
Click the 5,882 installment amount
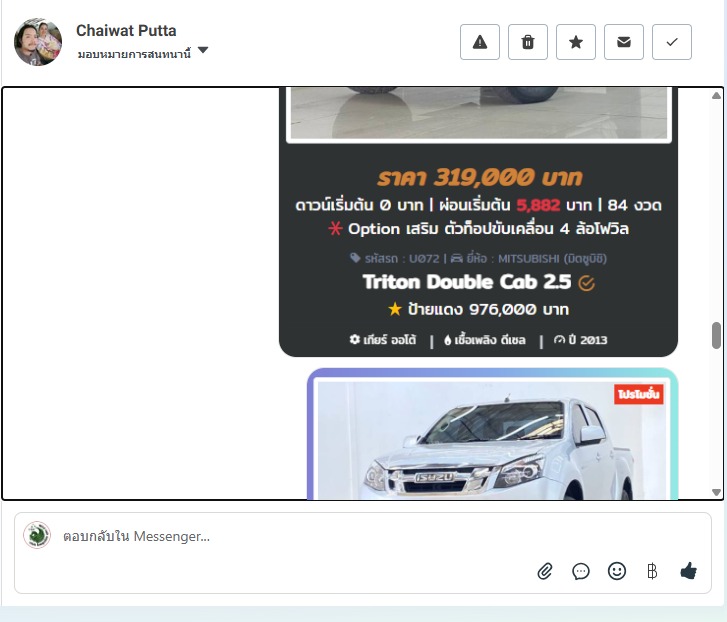pos(538,205)
